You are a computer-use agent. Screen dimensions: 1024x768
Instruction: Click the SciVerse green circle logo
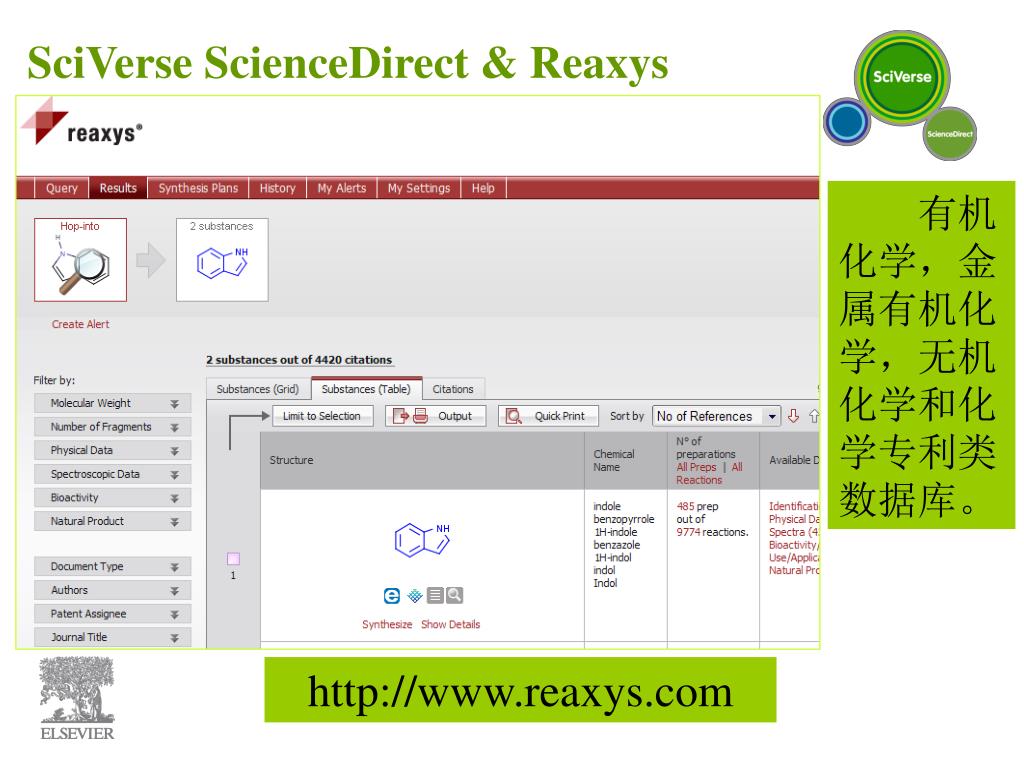903,77
